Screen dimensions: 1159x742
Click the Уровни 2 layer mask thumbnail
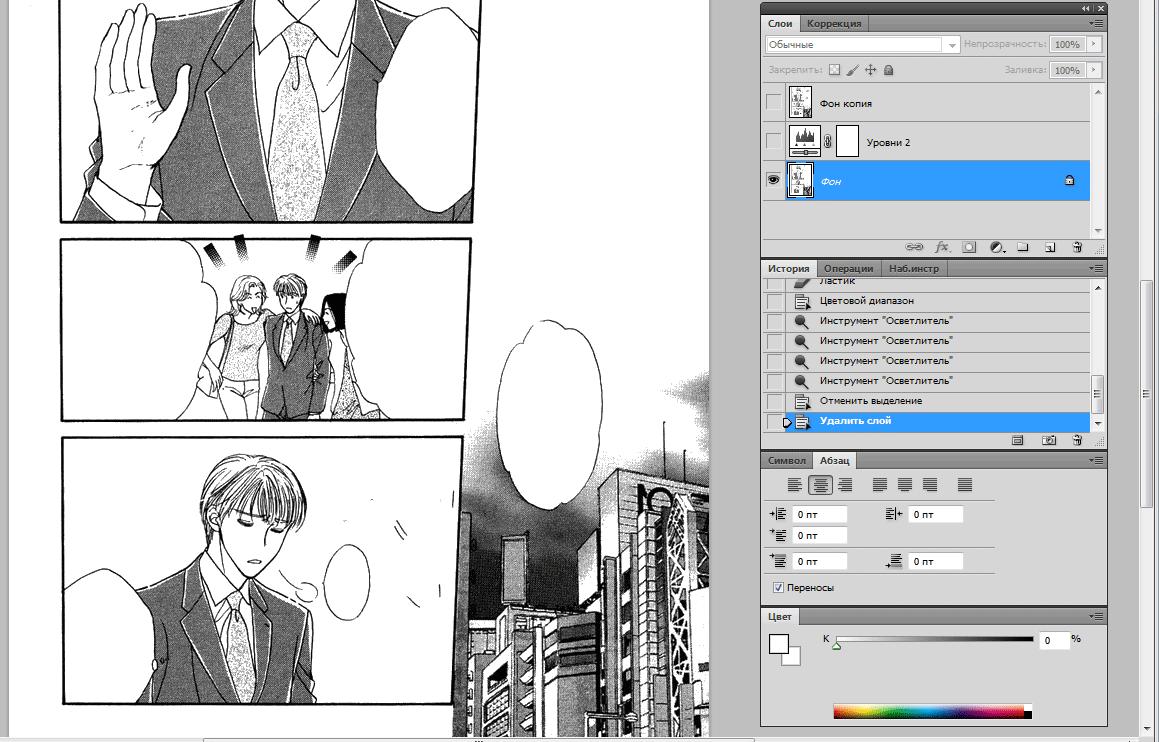pos(847,141)
